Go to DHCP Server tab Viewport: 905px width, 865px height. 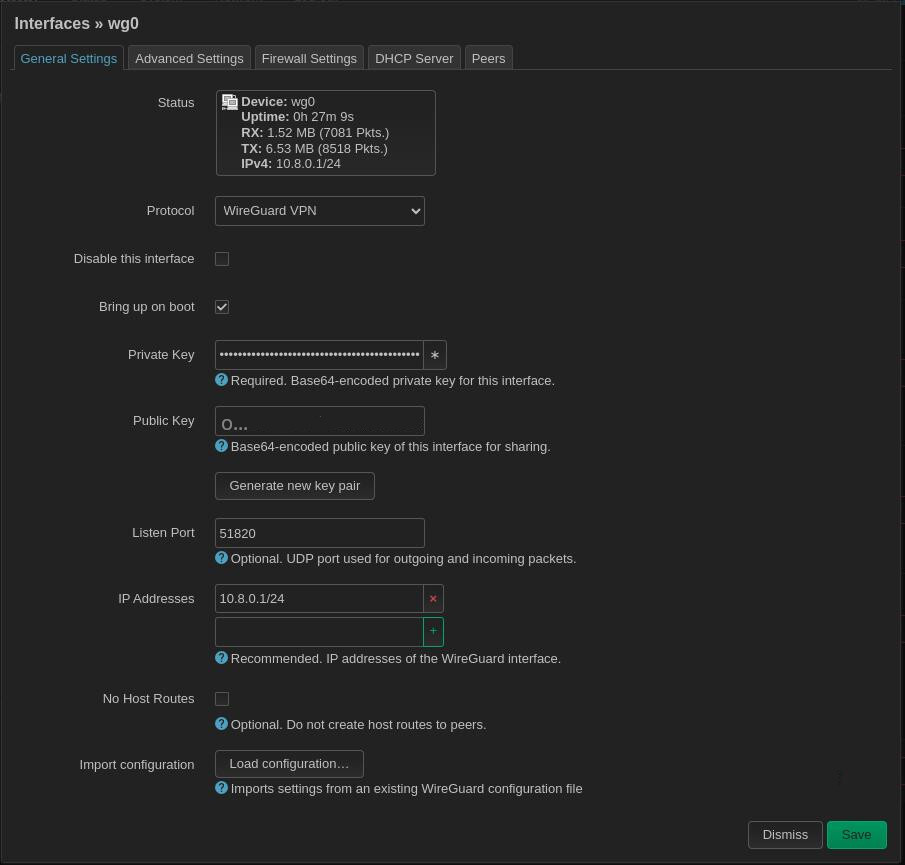pyautogui.click(x=414, y=58)
